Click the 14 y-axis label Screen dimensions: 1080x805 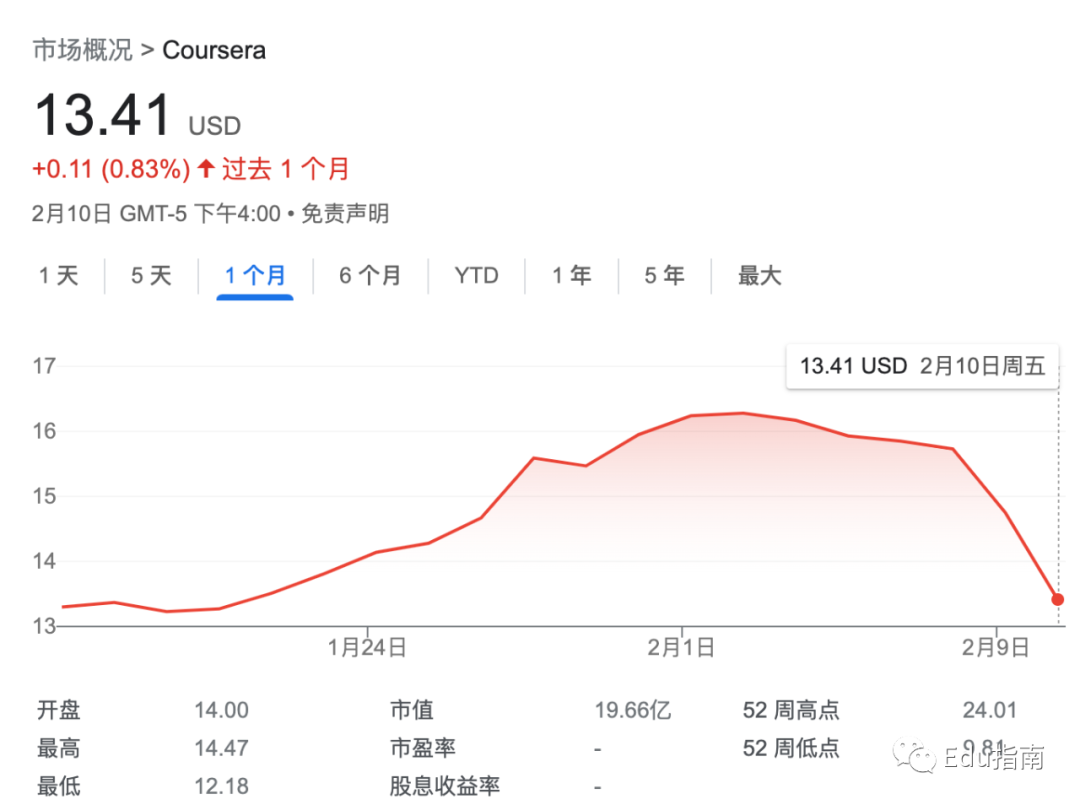[x=44, y=561]
